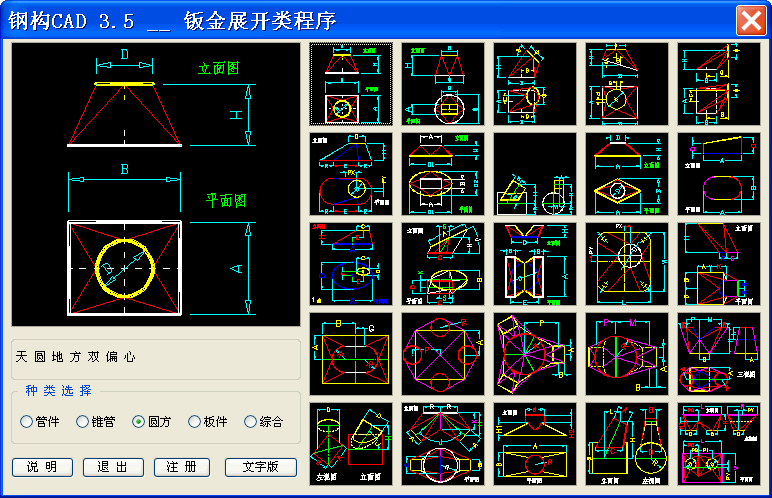
Task: Click the 说明 button
Action: pos(42,467)
